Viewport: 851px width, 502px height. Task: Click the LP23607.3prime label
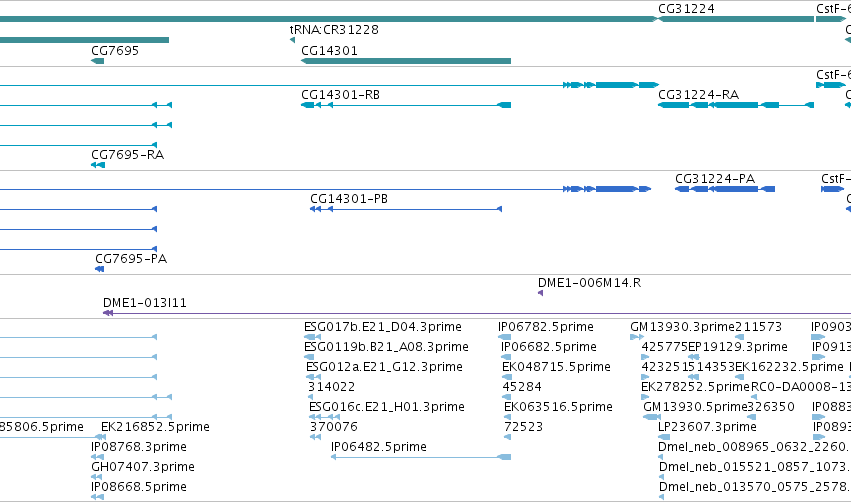pyautogui.click(x=707, y=427)
